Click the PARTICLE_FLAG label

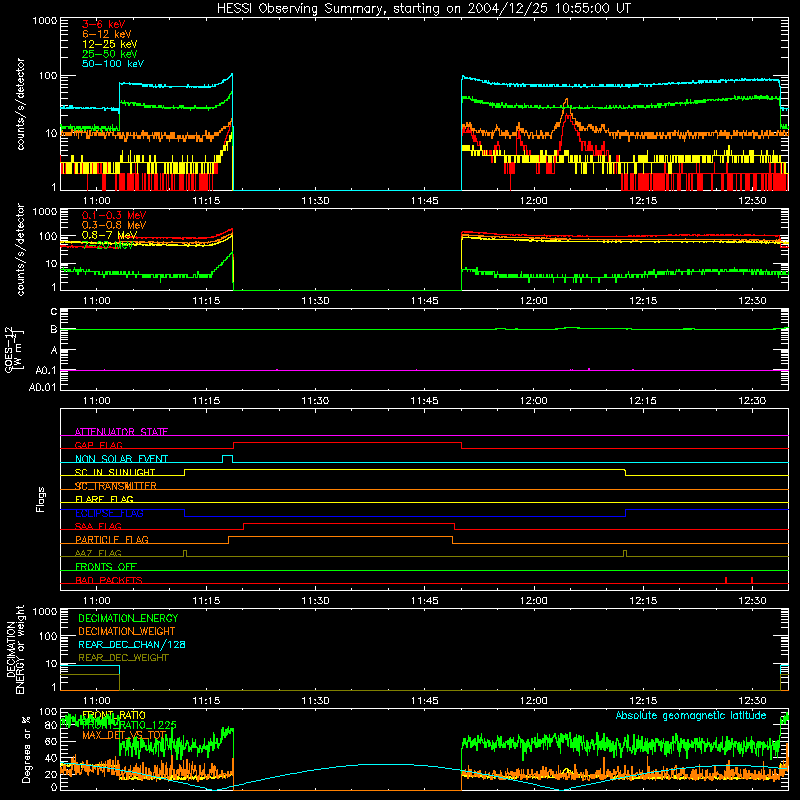coord(112,539)
